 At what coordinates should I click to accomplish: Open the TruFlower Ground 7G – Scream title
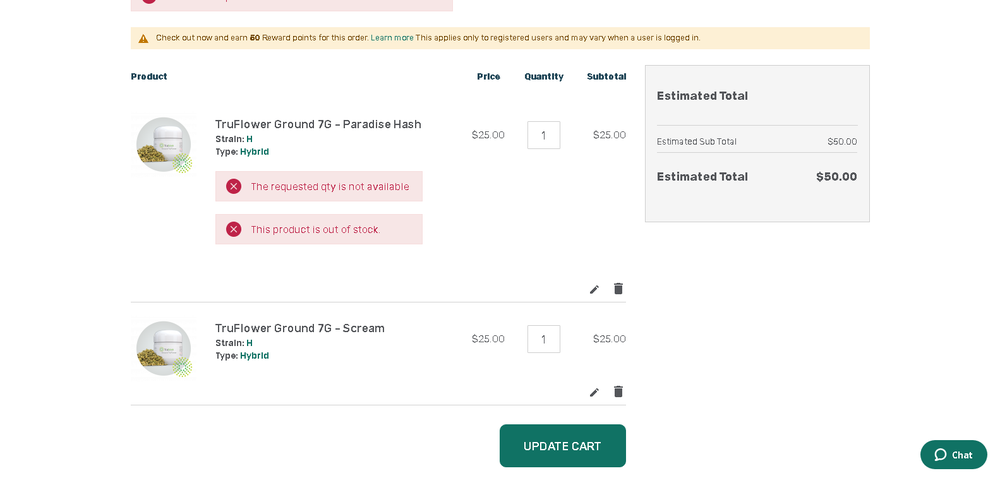300,329
